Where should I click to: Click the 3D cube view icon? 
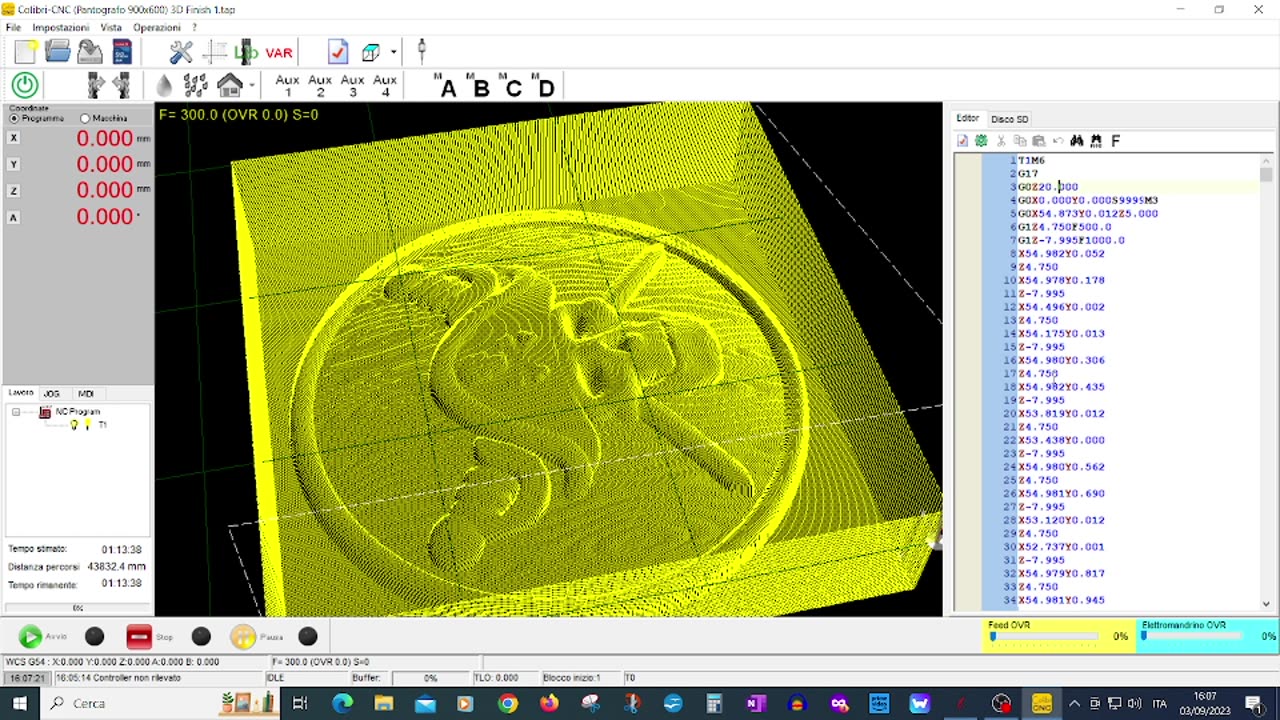(x=371, y=52)
